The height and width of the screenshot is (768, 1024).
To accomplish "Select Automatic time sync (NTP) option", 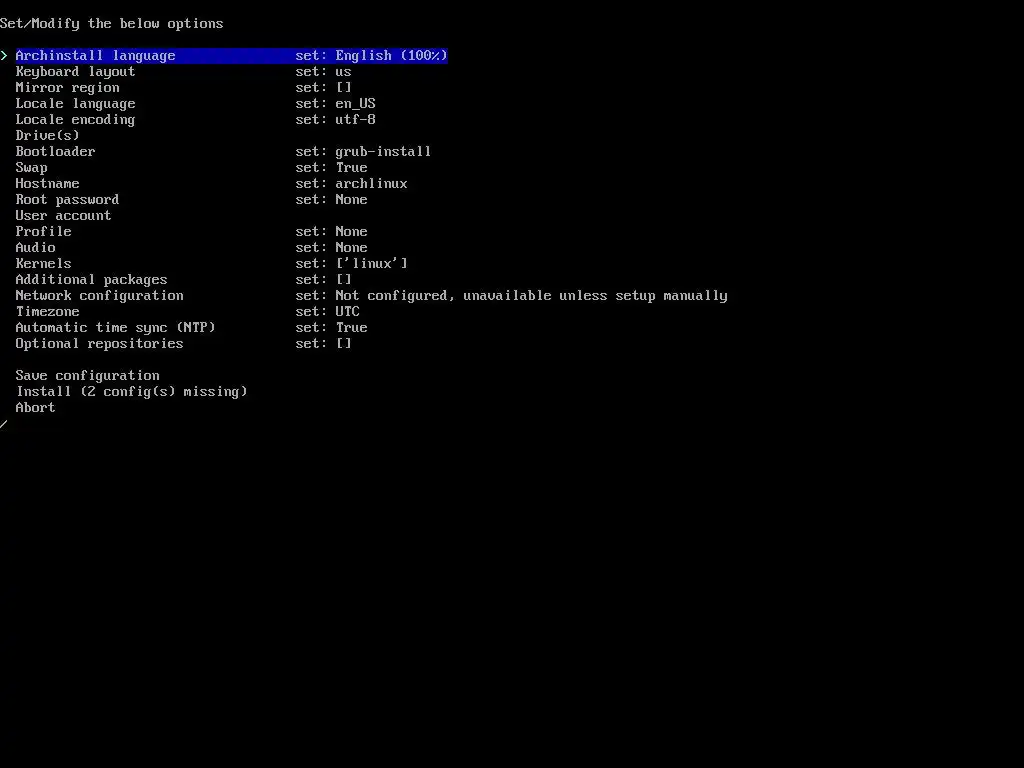I will [115, 328].
